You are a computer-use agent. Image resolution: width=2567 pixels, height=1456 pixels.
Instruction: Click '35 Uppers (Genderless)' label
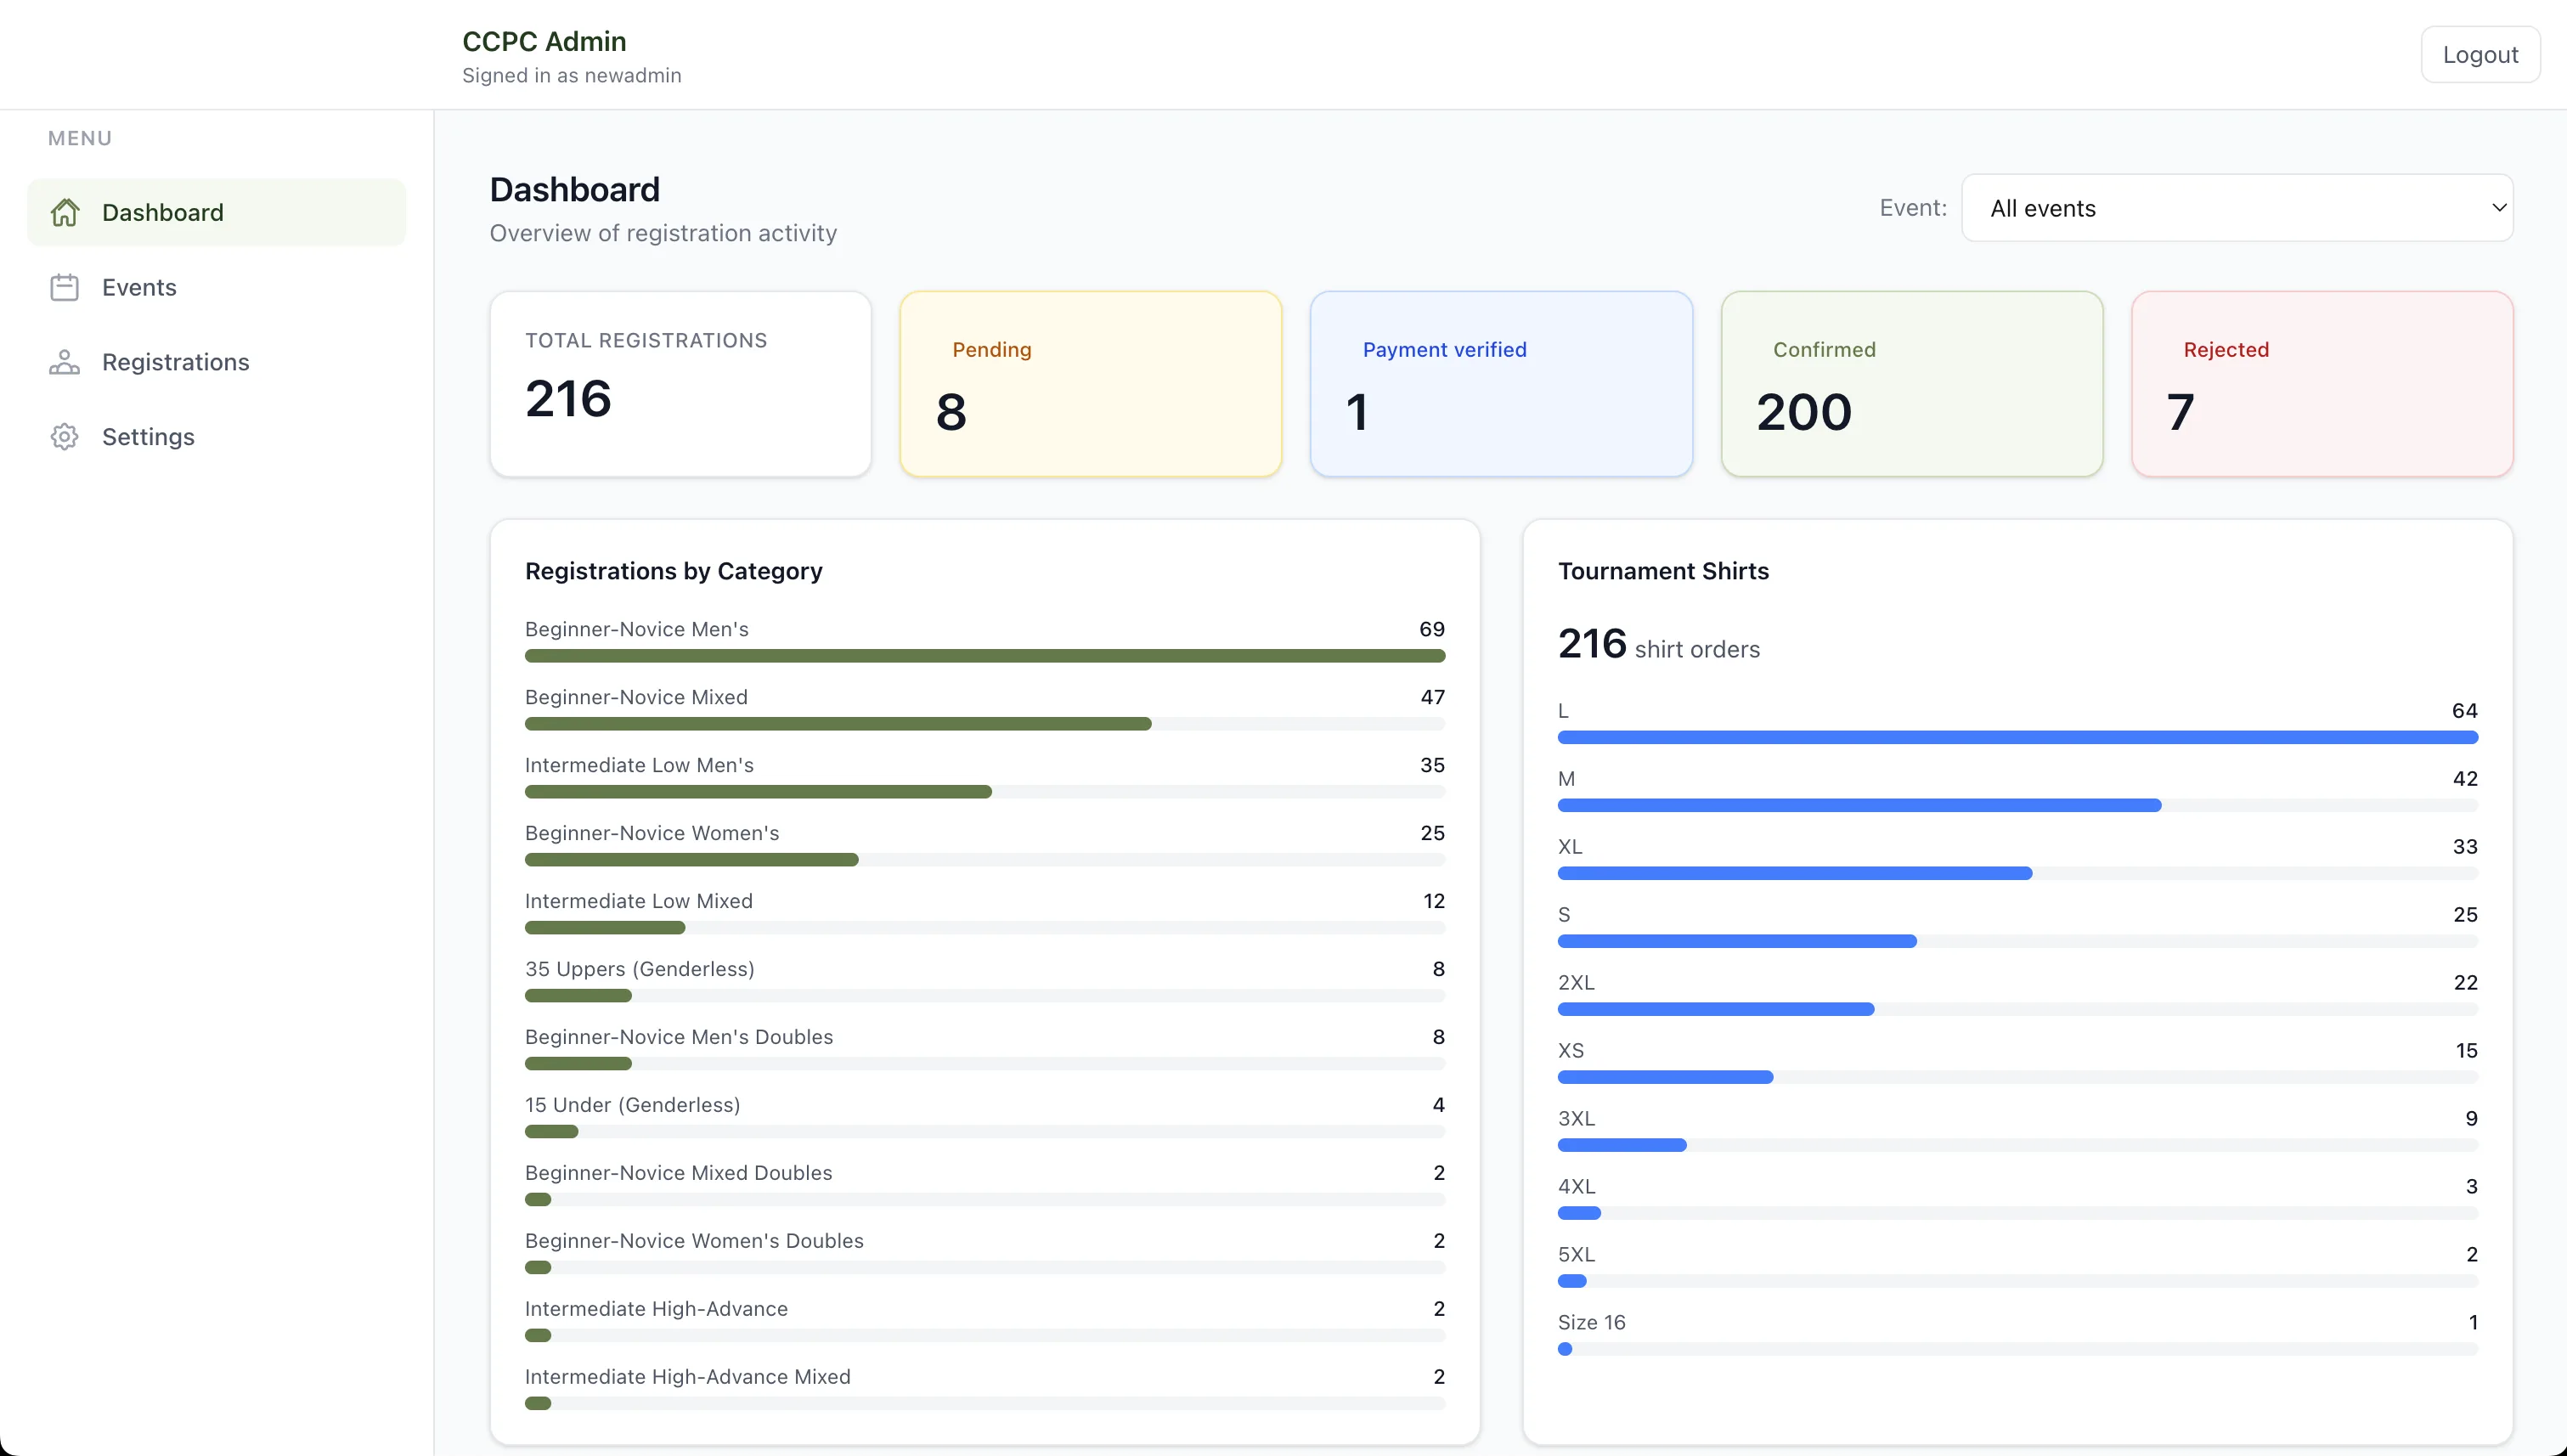640,969
